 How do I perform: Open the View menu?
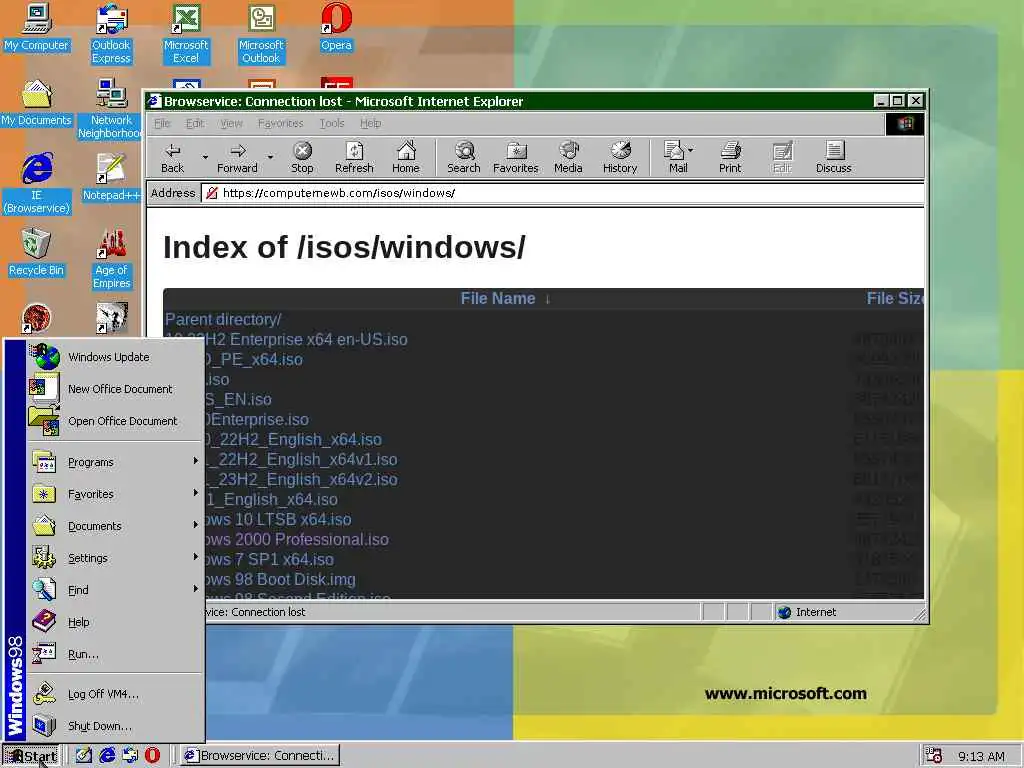tap(231, 123)
